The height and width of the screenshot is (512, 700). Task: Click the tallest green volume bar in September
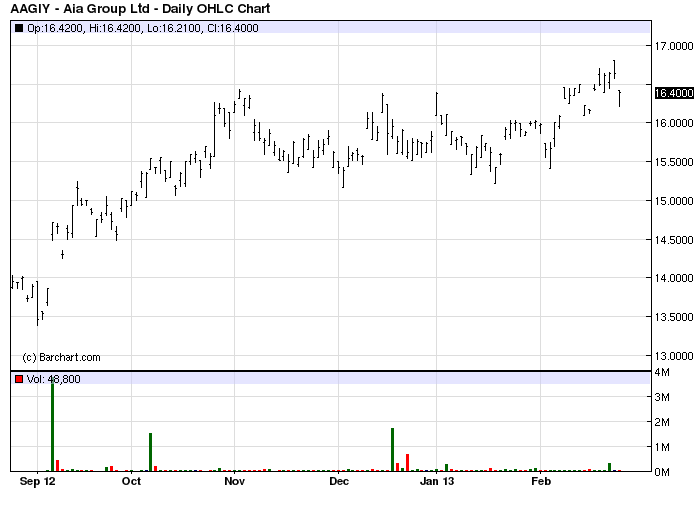tap(52, 425)
